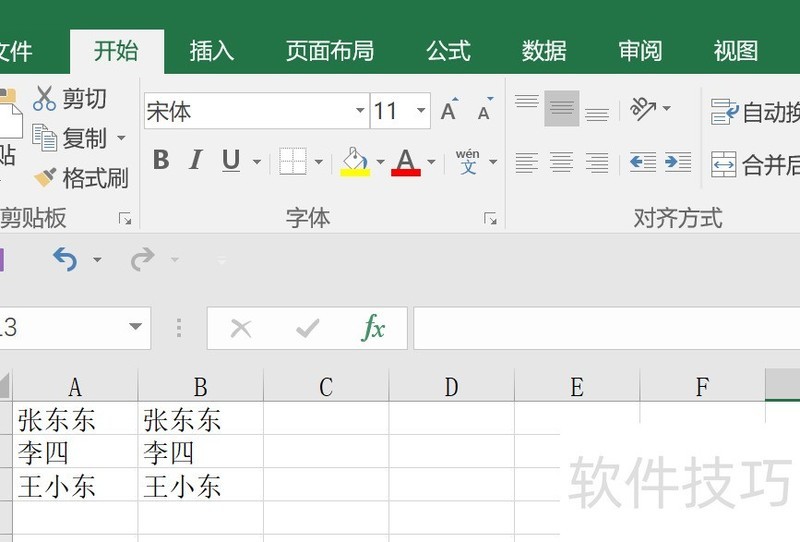Screen dimensions: 800x542
Task: Select column E header
Action: click(577, 387)
